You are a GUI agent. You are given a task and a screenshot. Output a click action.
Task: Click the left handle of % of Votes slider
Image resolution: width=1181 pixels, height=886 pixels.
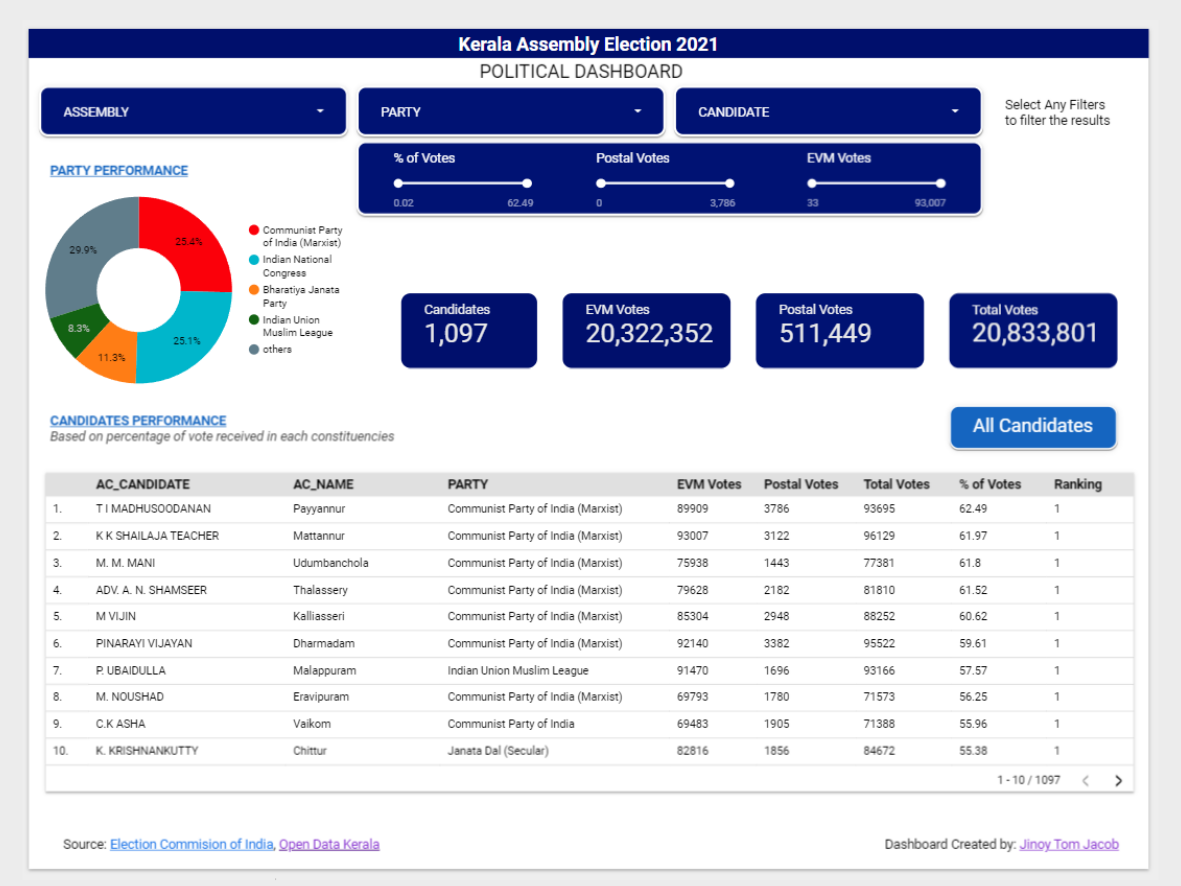pyautogui.click(x=398, y=183)
